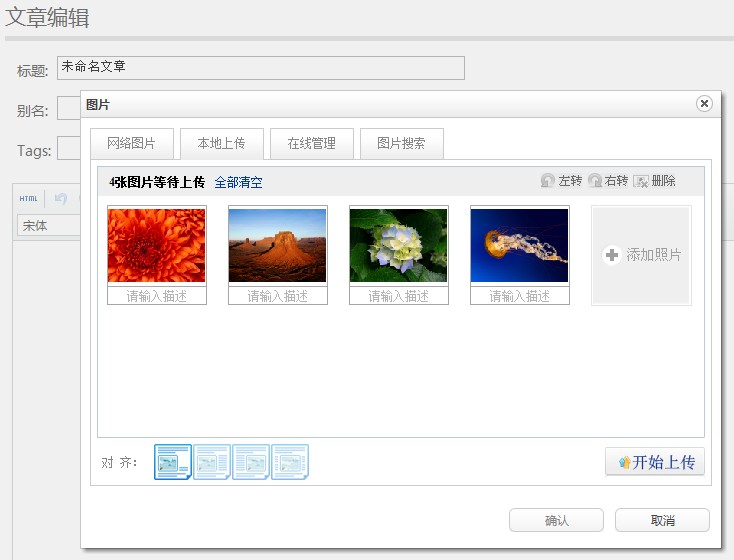
Task: Click description field under desert image
Action: pyautogui.click(x=278, y=296)
